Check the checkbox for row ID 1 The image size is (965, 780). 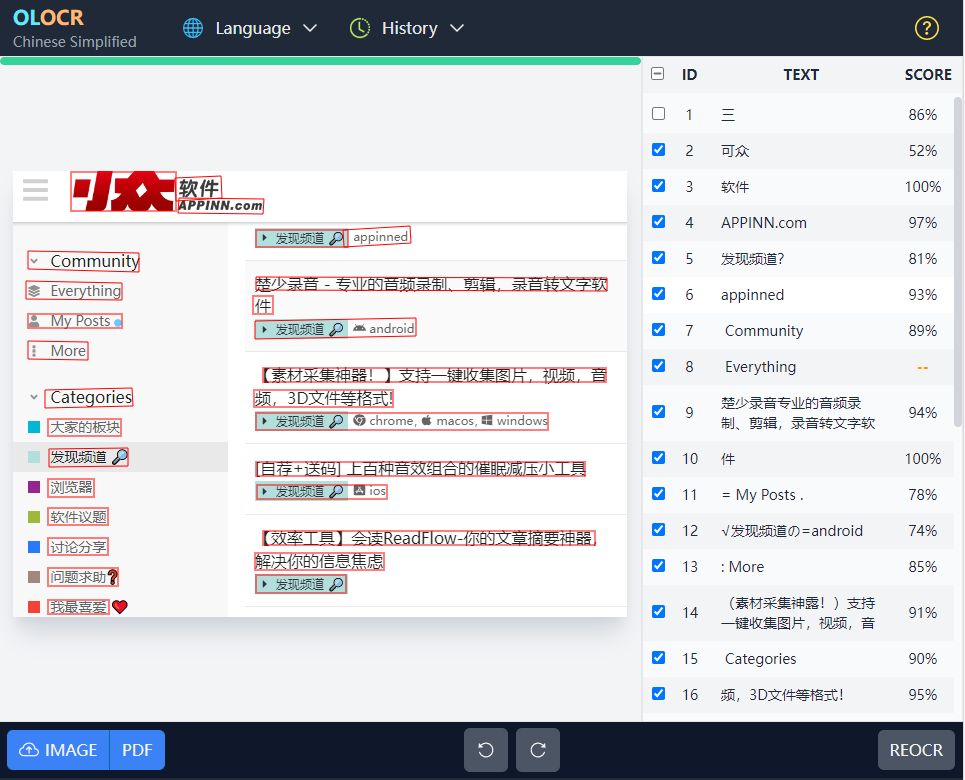pyautogui.click(x=658, y=114)
